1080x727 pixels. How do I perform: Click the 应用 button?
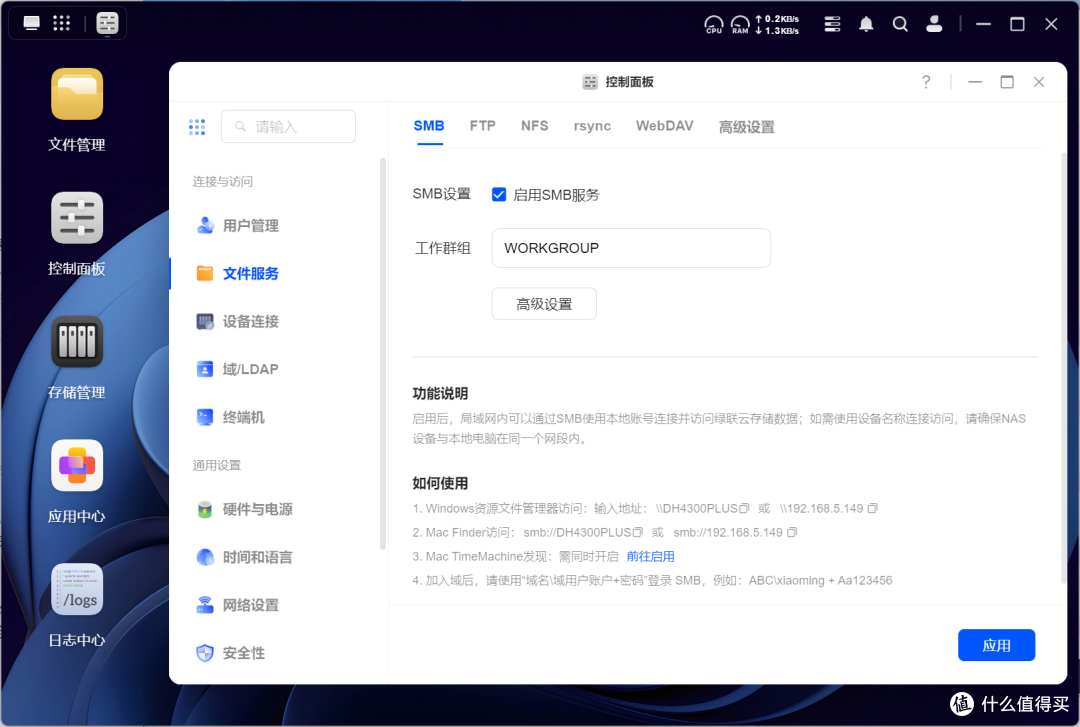click(996, 645)
